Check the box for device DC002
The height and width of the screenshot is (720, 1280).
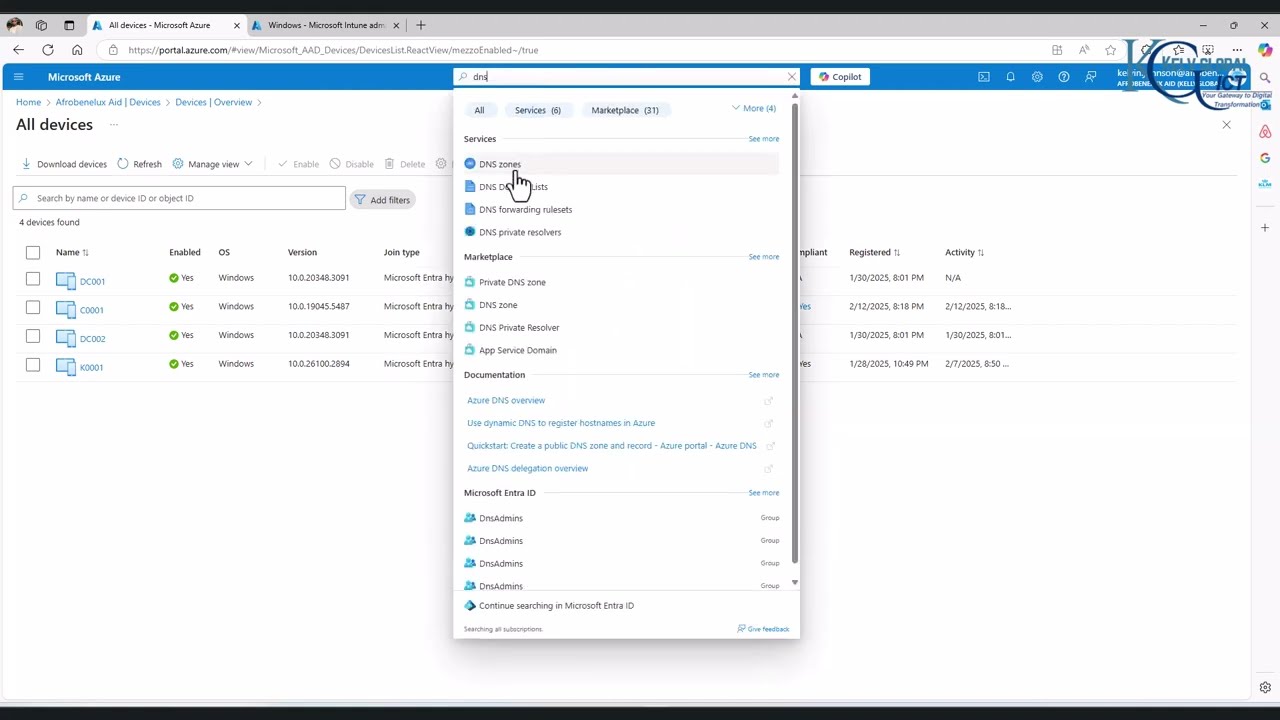coord(33,335)
